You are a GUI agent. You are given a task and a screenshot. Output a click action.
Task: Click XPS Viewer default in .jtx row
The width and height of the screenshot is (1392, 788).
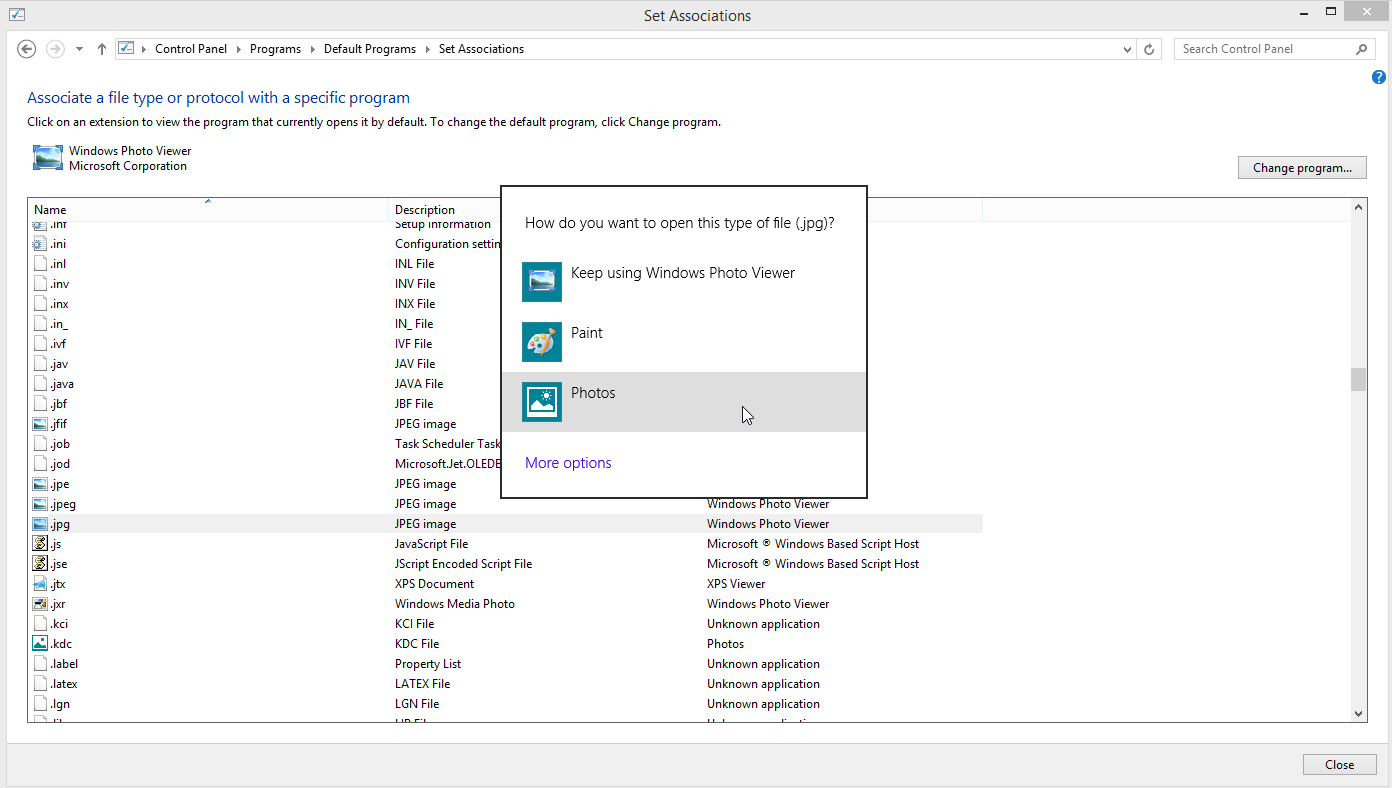coord(736,584)
